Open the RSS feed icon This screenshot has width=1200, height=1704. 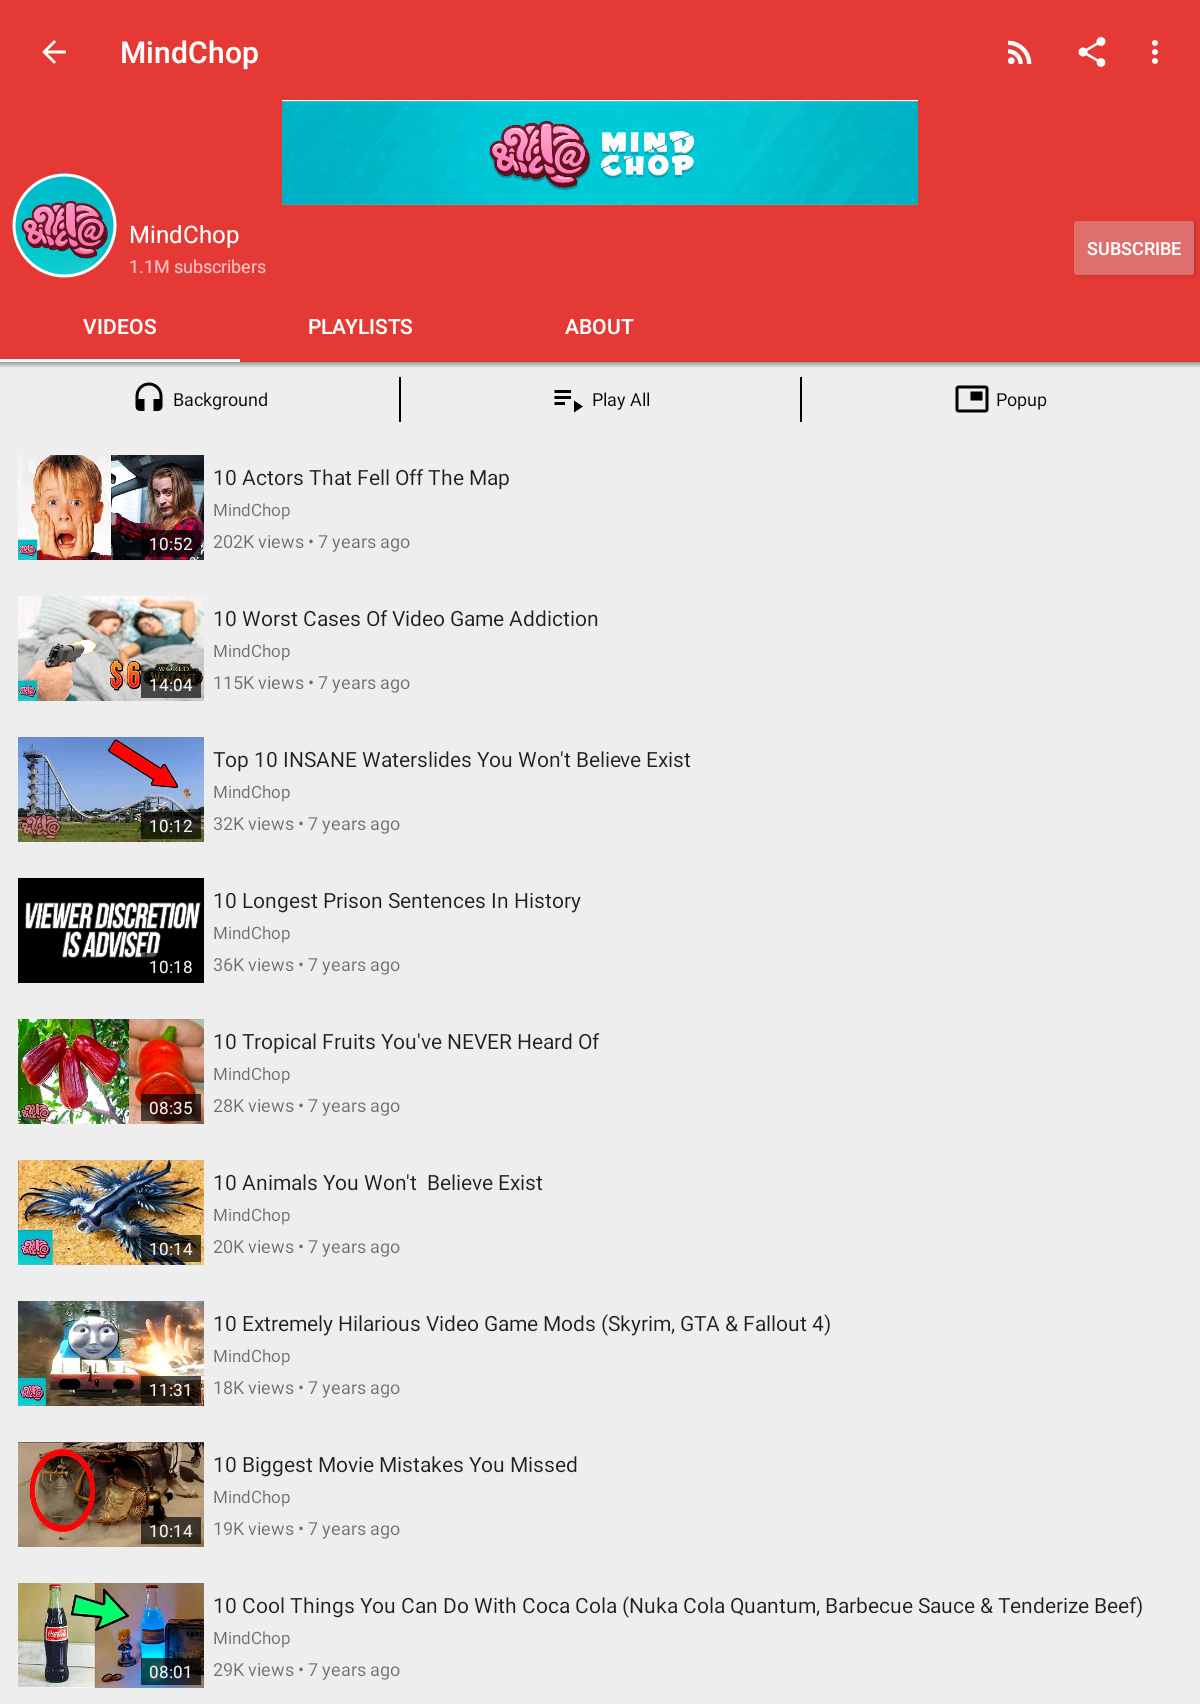(x=1019, y=52)
